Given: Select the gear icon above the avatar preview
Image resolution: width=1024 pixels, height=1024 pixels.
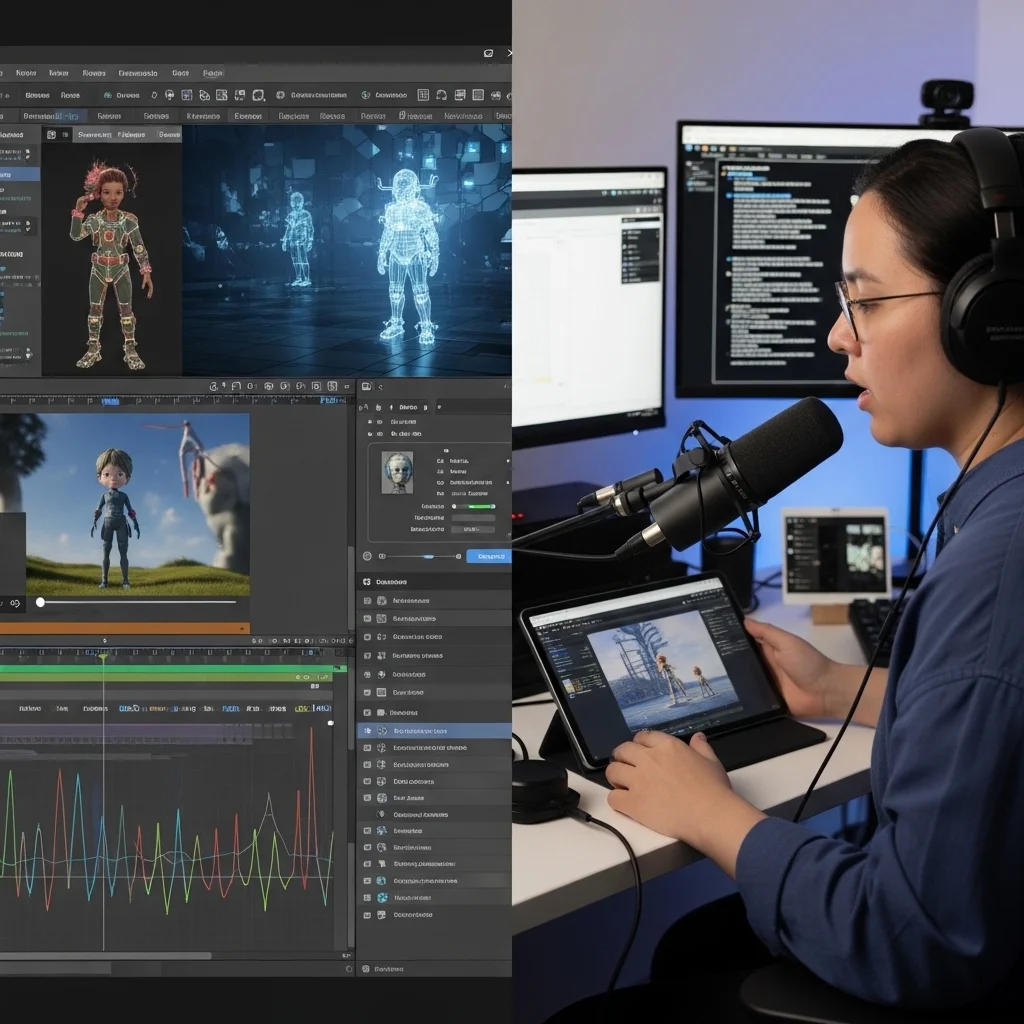Looking at the screenshot, I should pos(446,450).
